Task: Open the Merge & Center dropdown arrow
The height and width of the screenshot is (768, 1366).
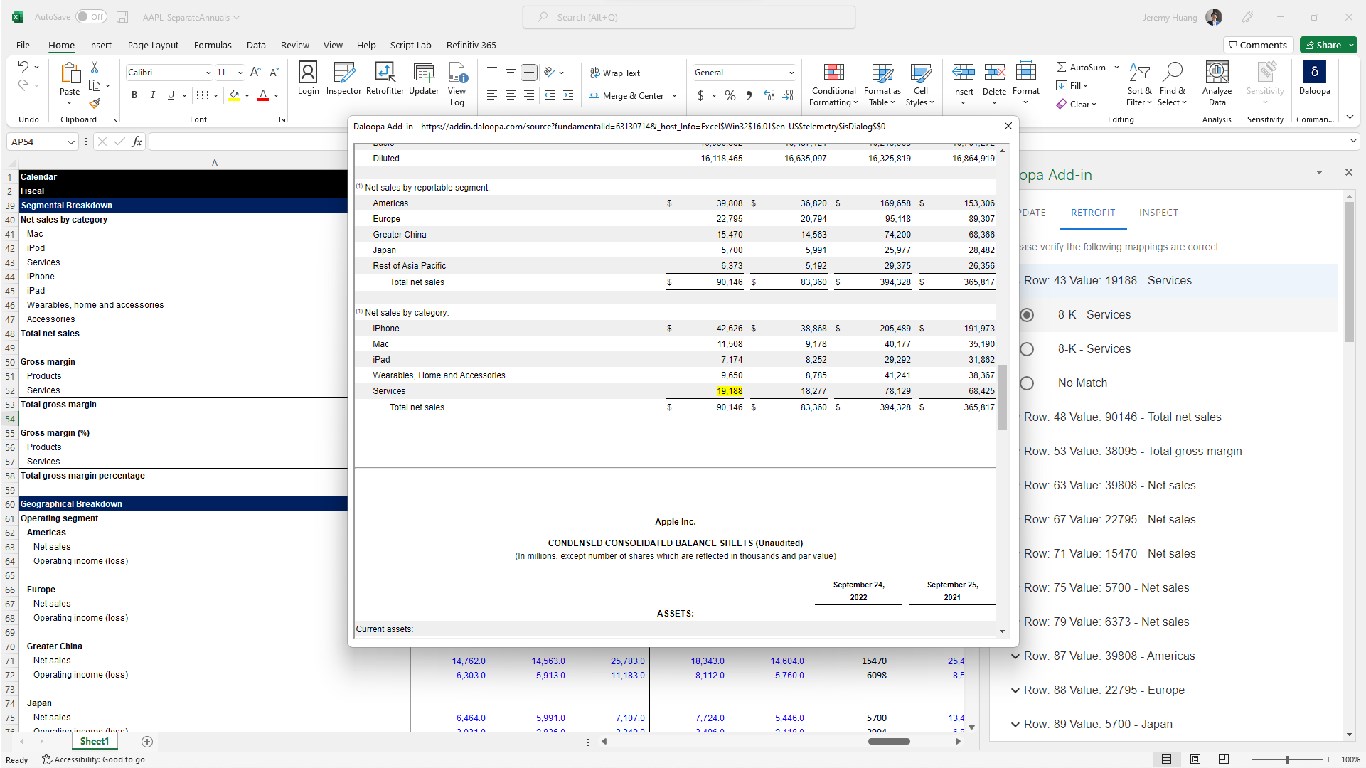Action: [x=674, y=96]
